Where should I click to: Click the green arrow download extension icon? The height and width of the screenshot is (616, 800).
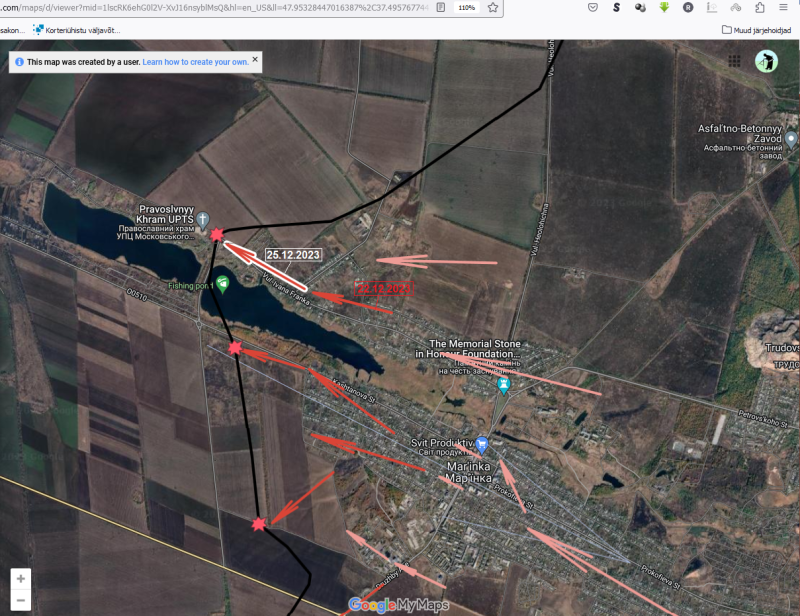[x=665, y=8]
